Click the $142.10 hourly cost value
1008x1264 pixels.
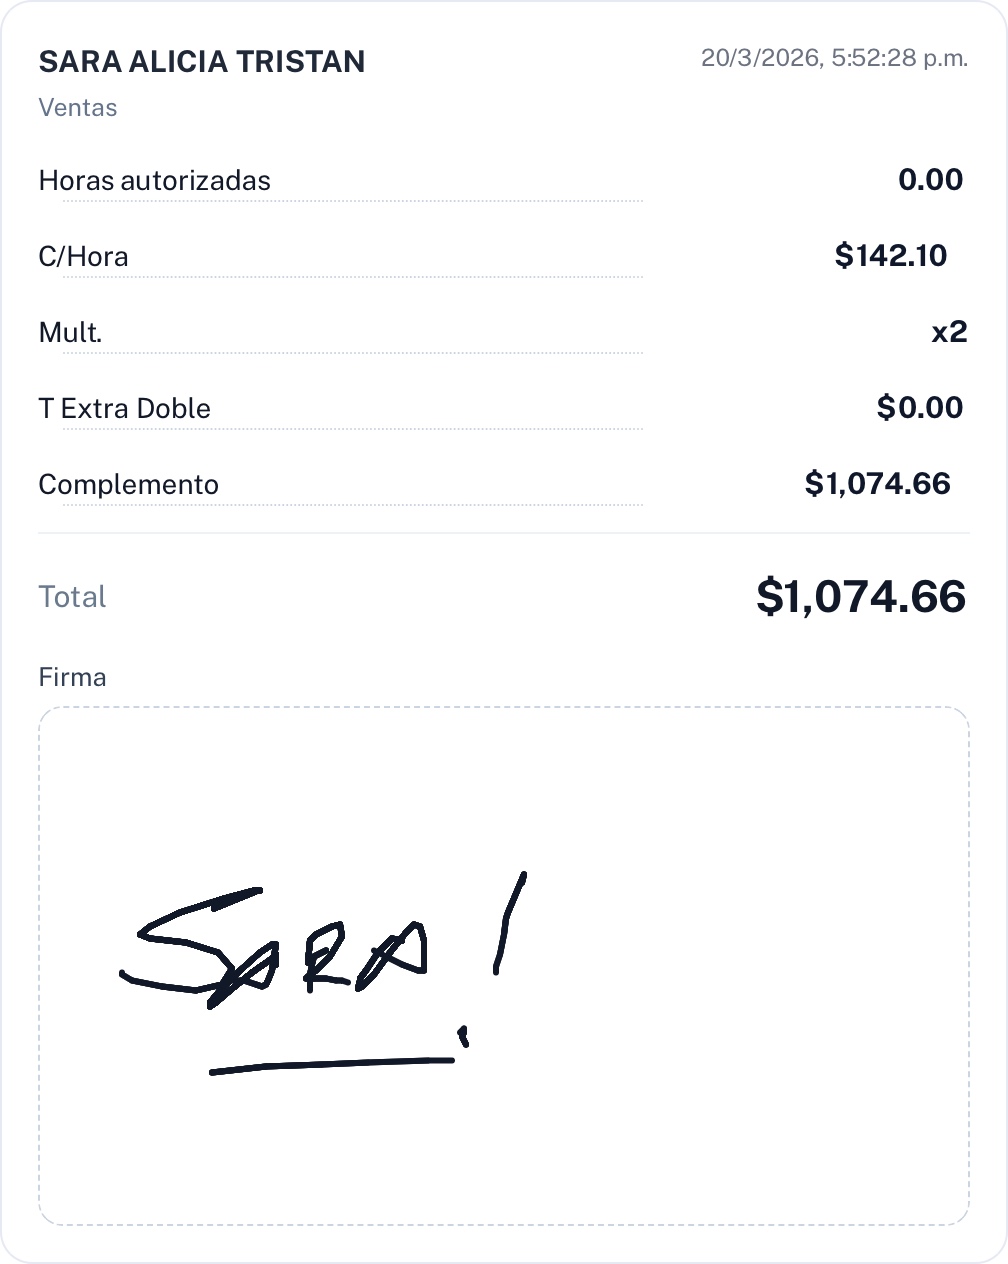[890, 256]
